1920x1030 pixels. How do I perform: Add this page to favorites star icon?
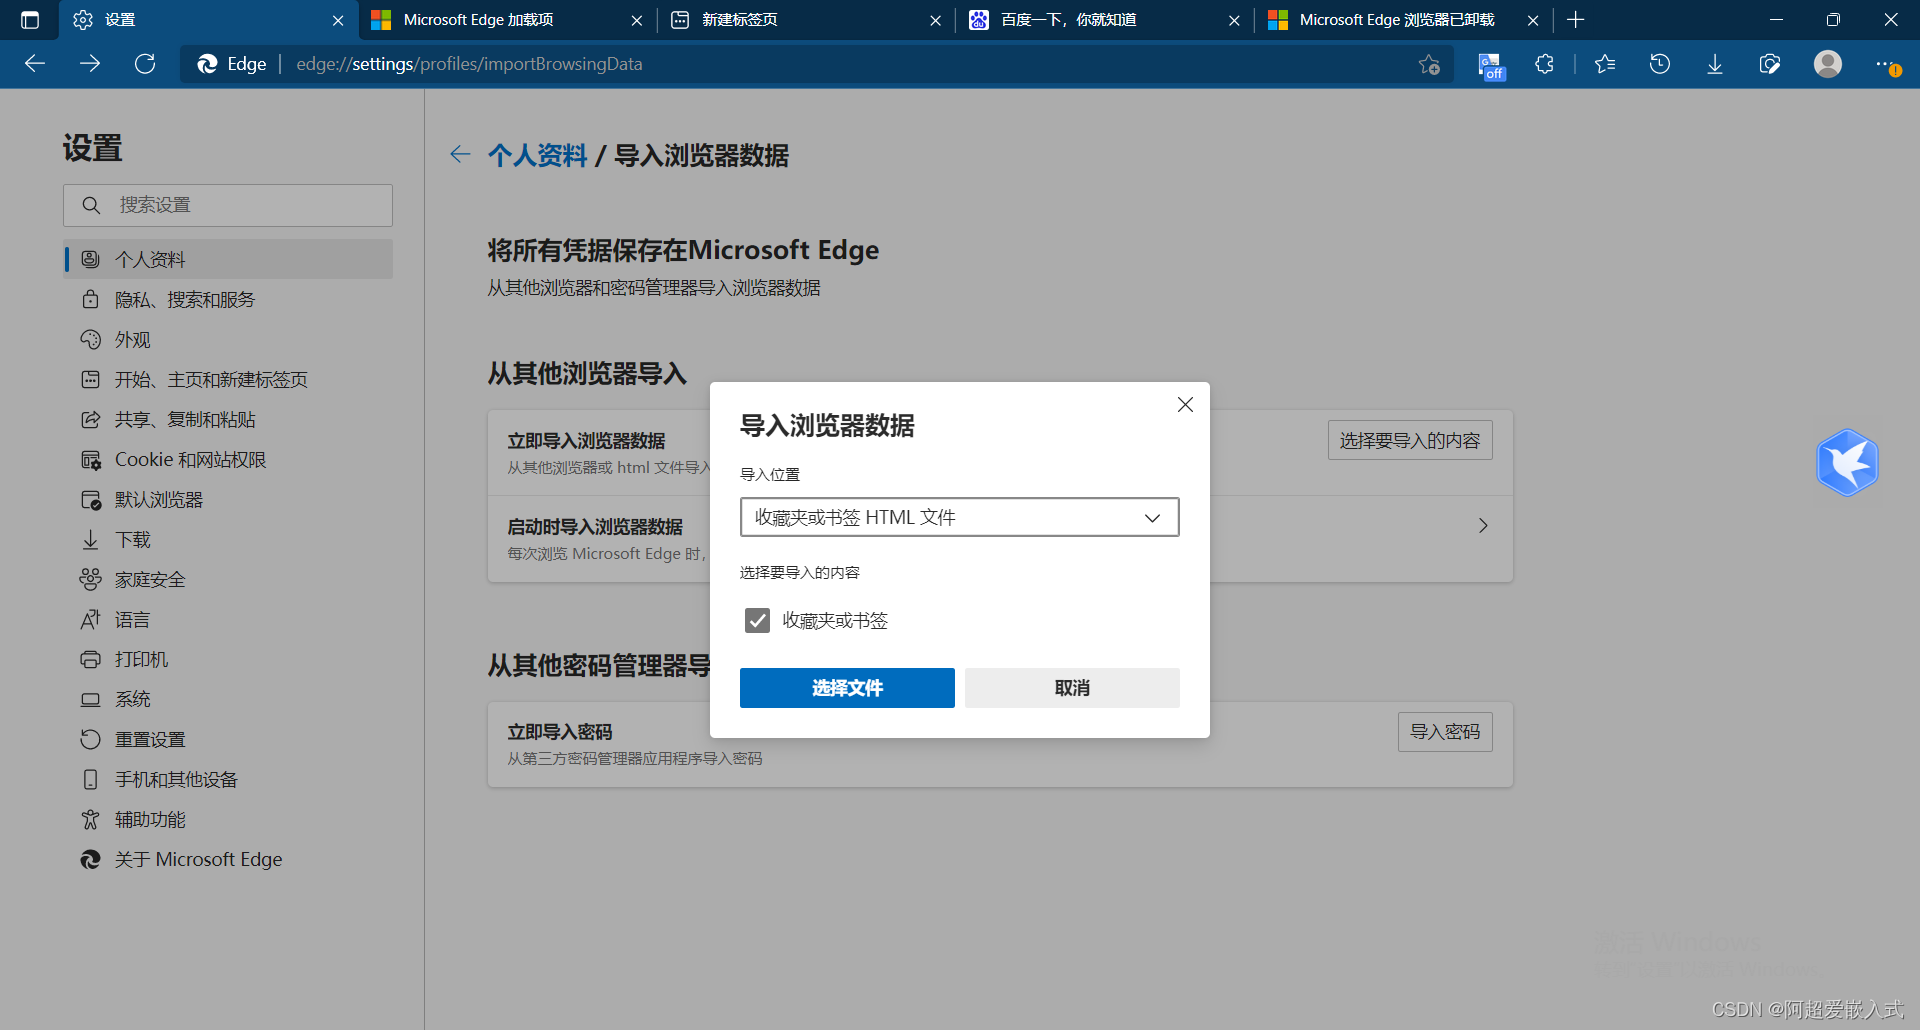1429,64
